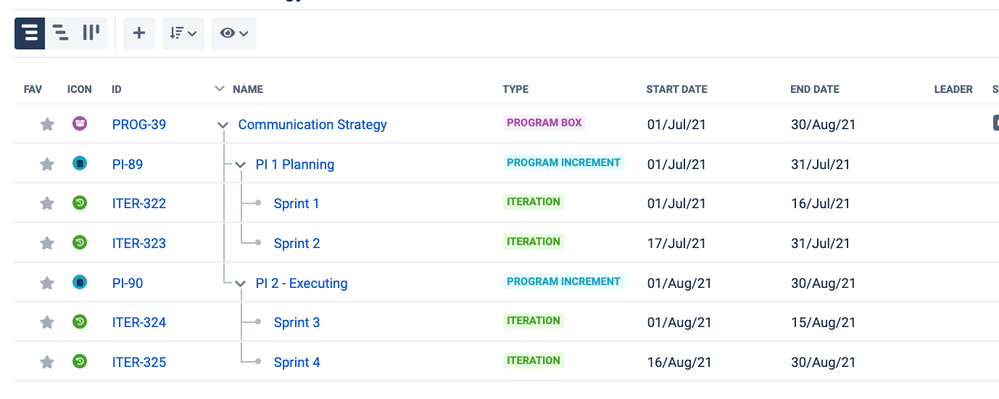Image resolution: width=999 pixels, height=399 pixels.
Task: Switch to the list view icon
Action: [x=30, y=33]
